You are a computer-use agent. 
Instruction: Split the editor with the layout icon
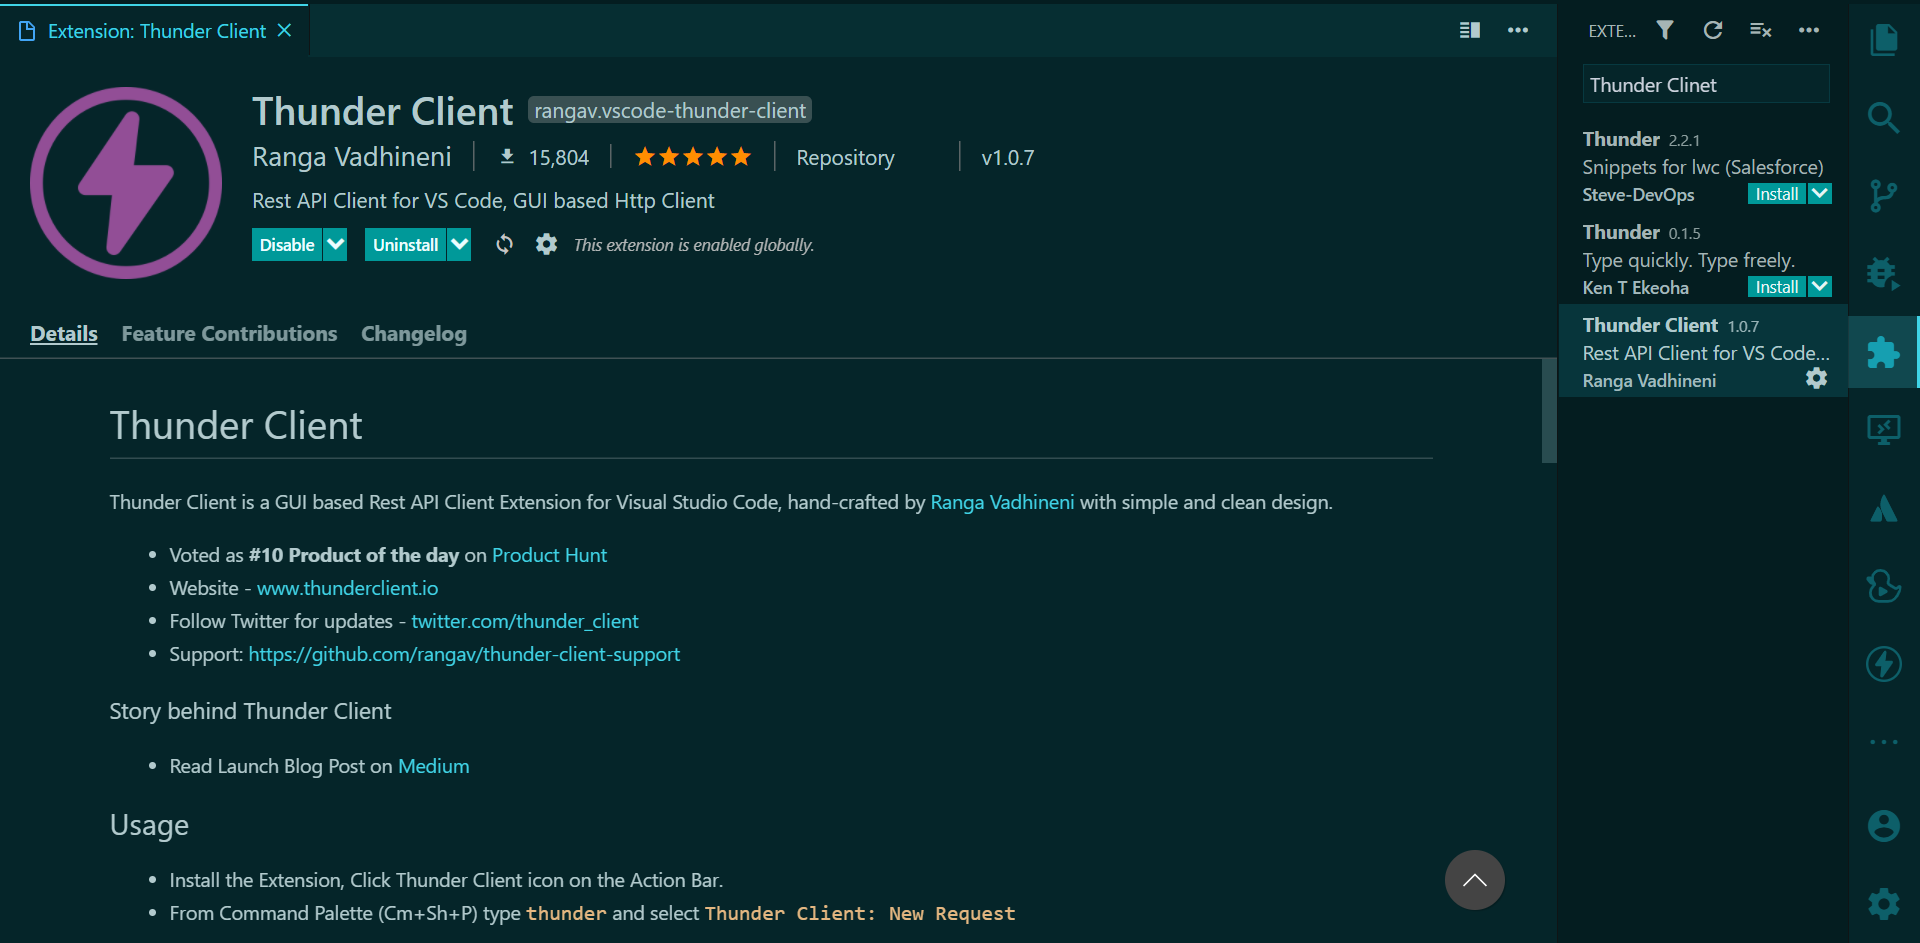1470,30
